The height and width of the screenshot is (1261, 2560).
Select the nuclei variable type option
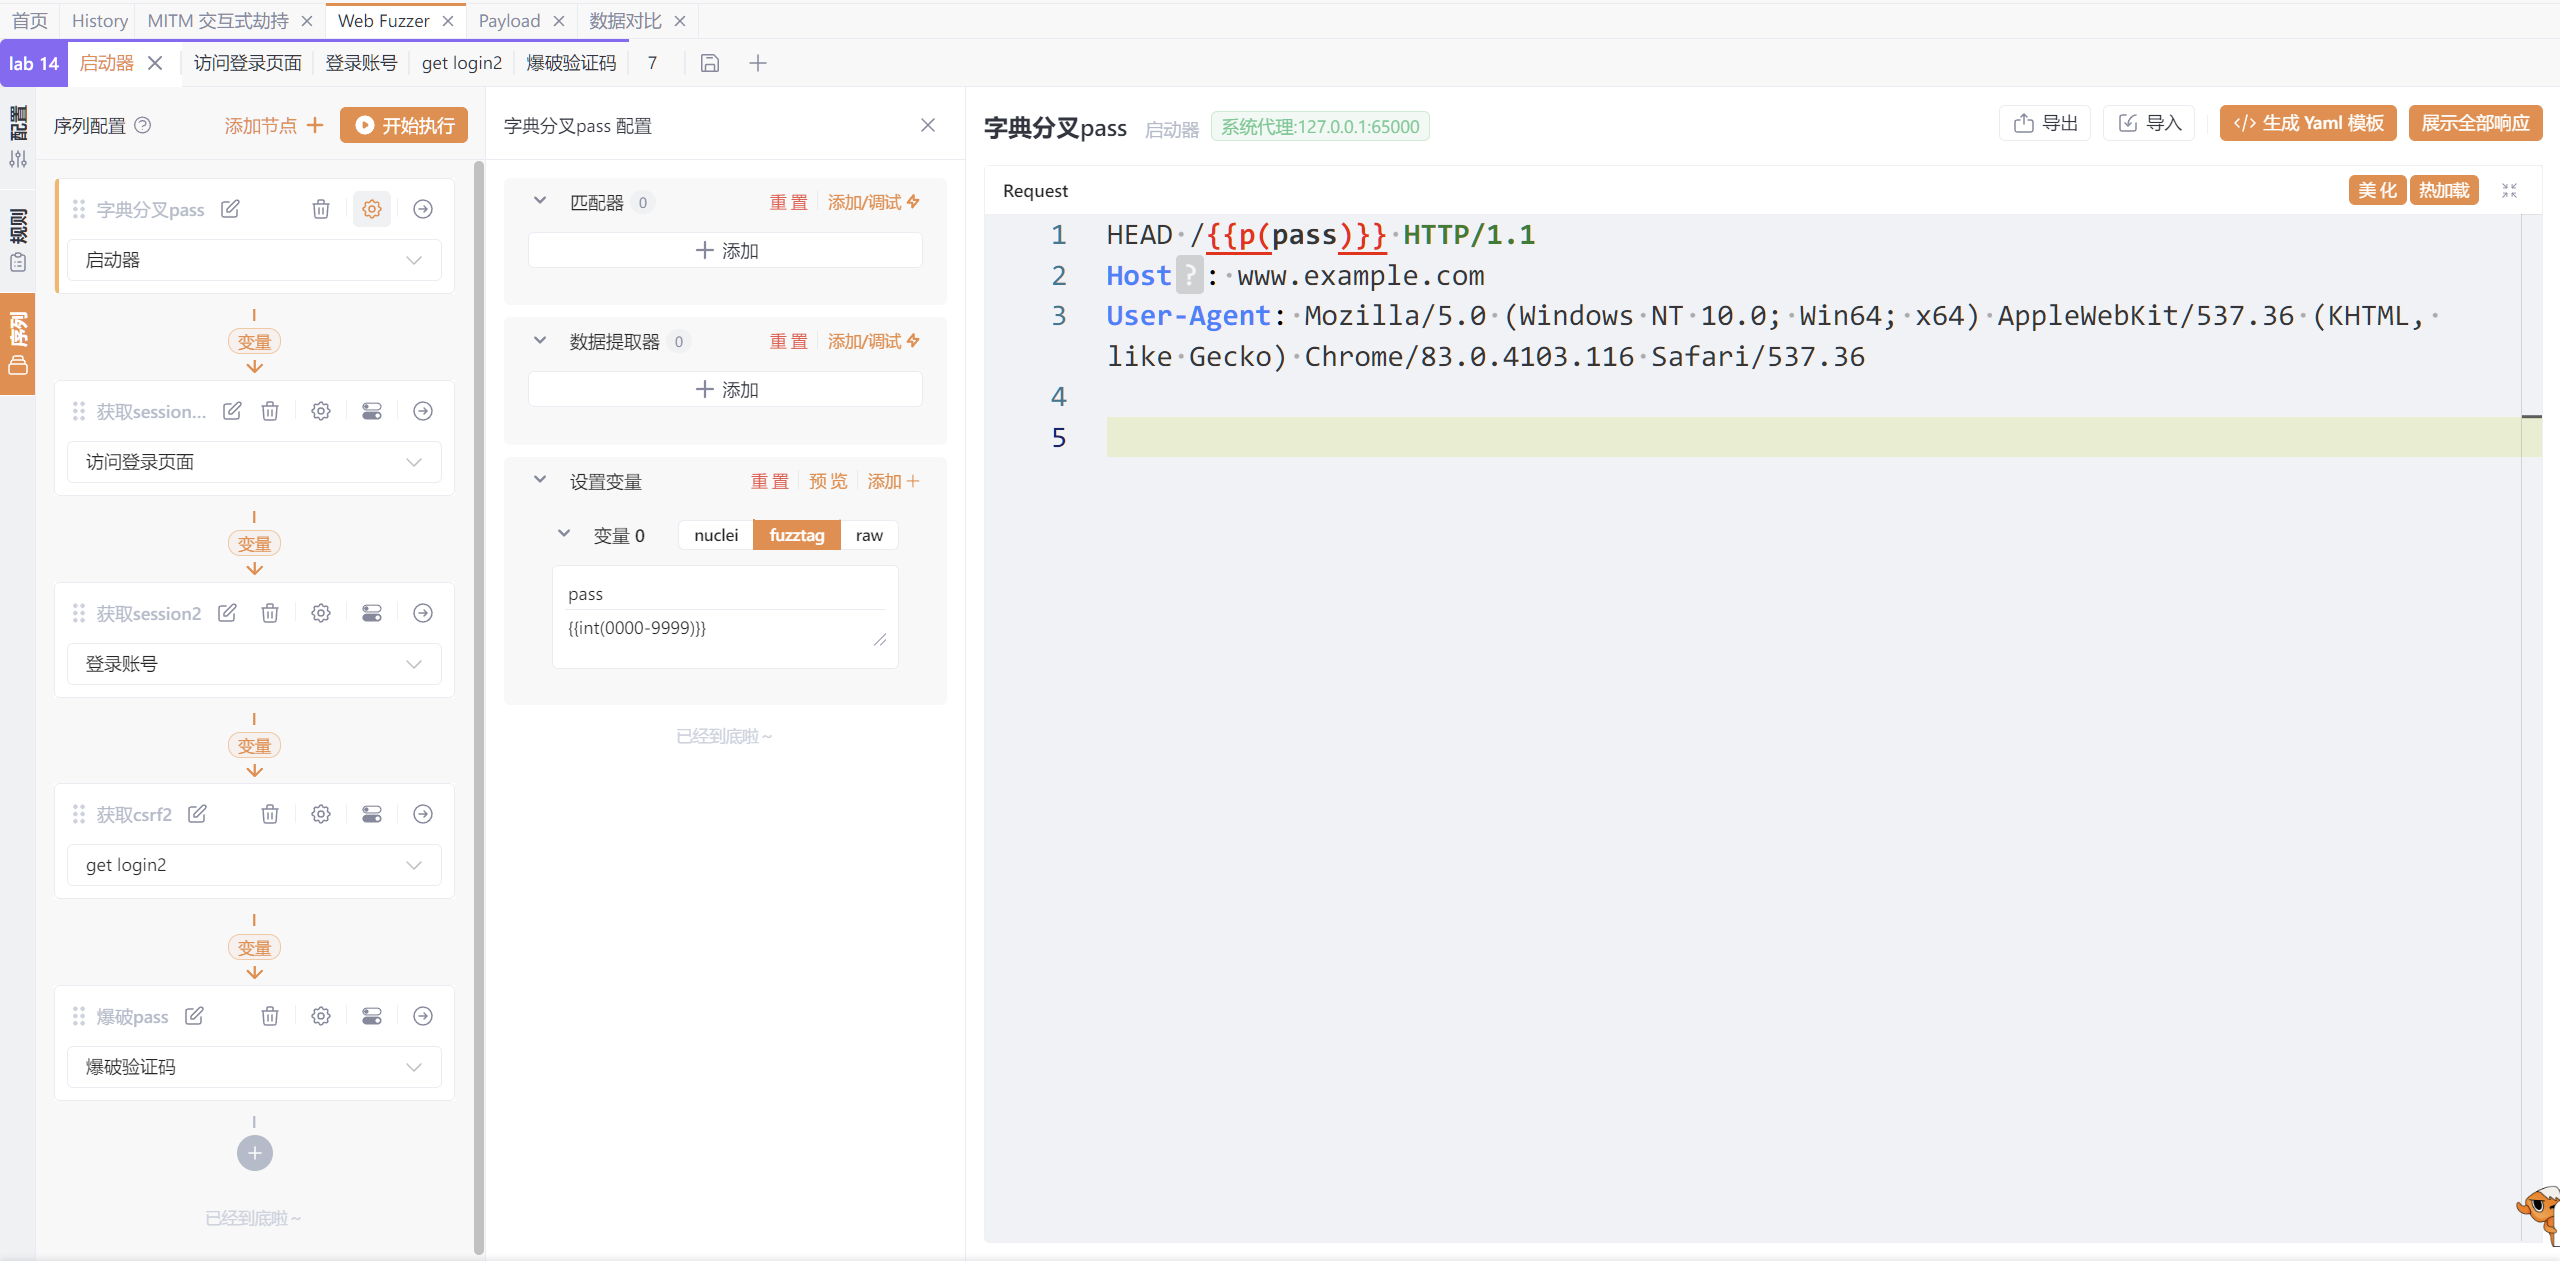(x=716, y=535)
